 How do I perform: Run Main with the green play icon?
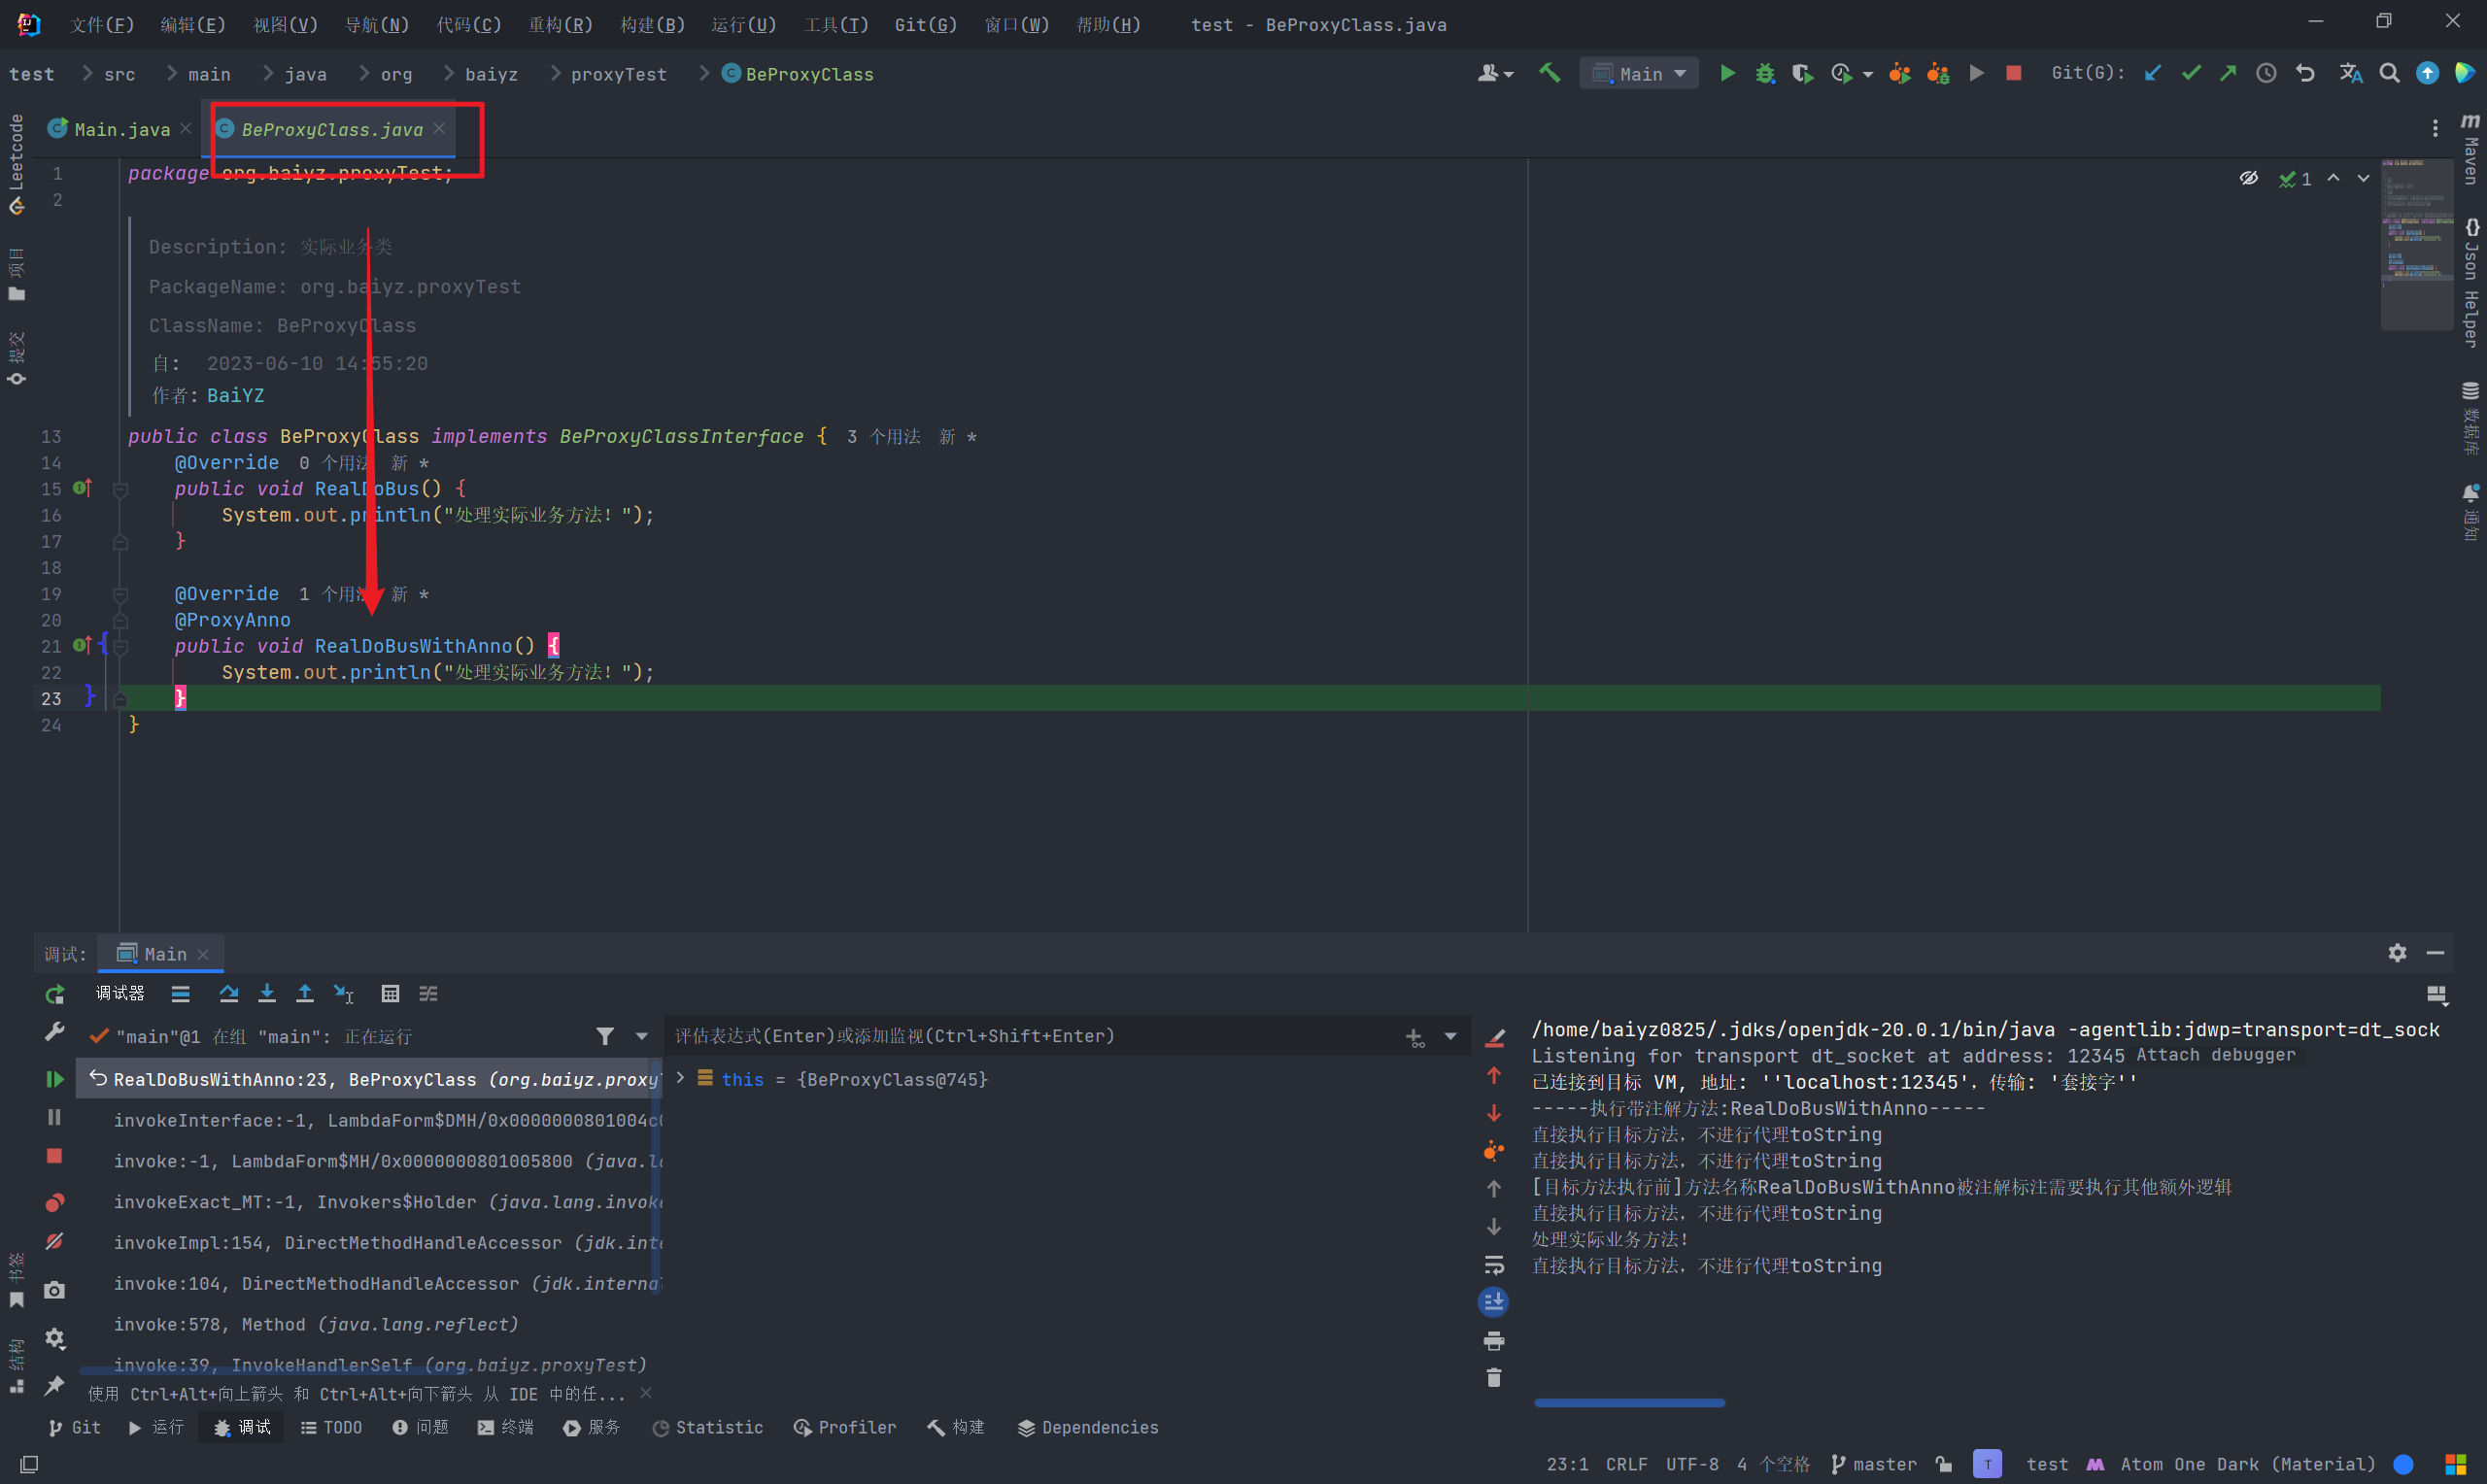click(1727, 73)
